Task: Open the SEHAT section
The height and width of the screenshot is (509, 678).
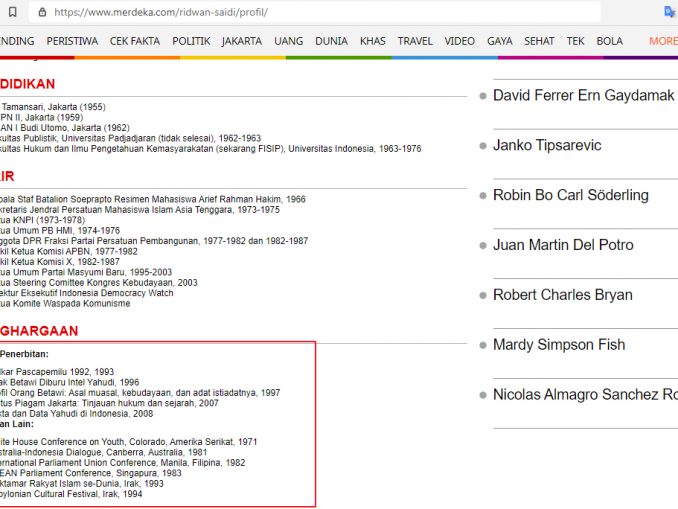Action: (539, 41)
